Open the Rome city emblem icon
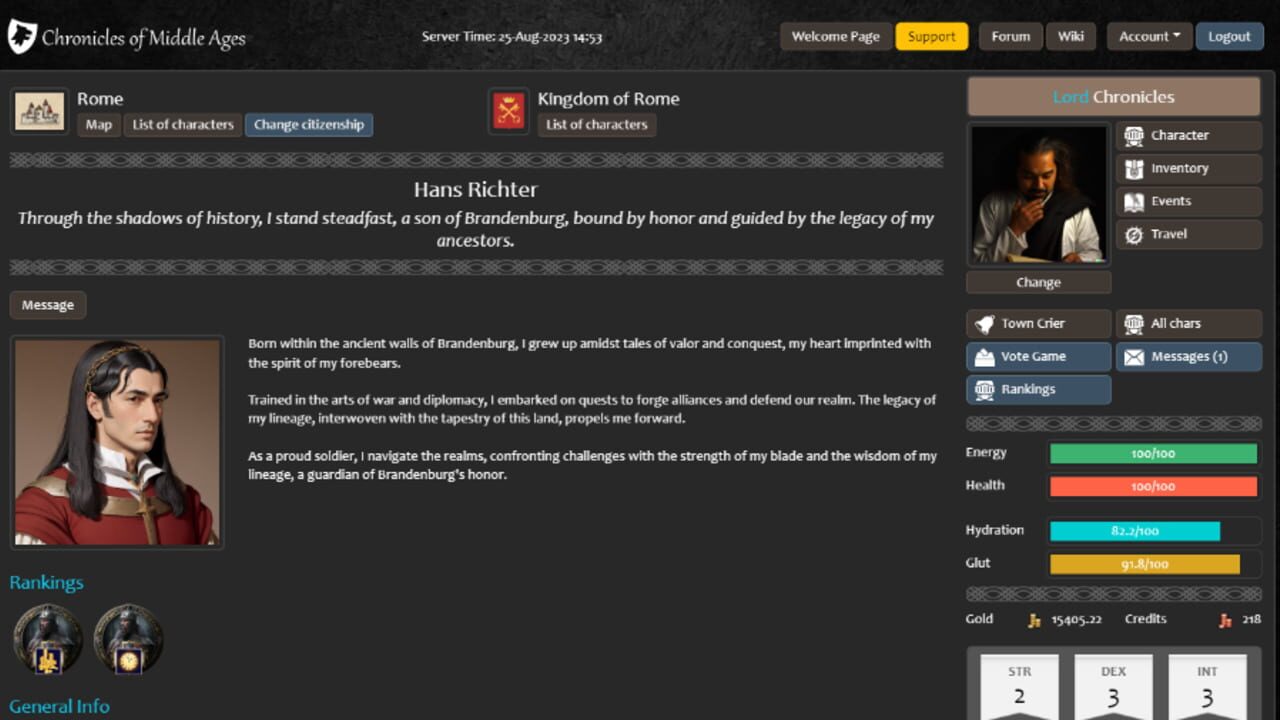The image size is (1280, 720). 40,111
